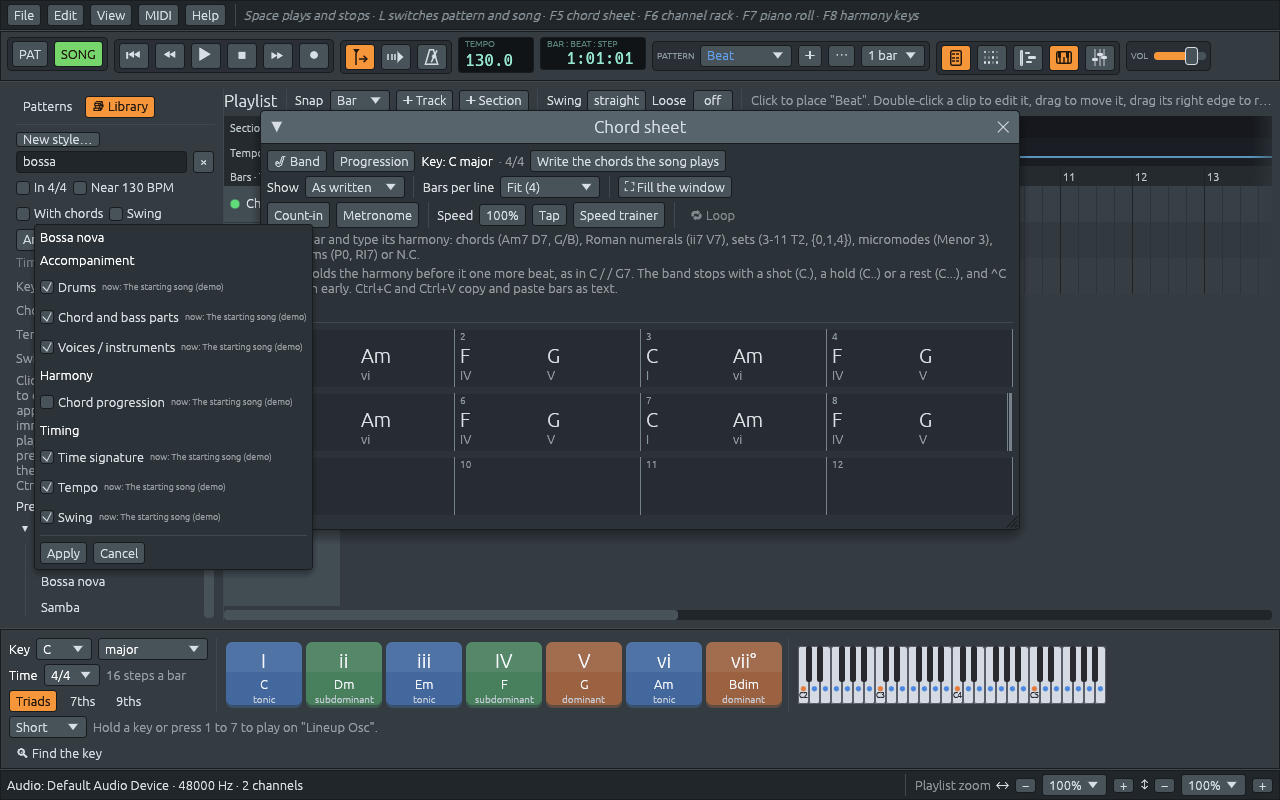Jump to song start with rewind-to-beginning button

pyautogui.click(x=132, y=56)
